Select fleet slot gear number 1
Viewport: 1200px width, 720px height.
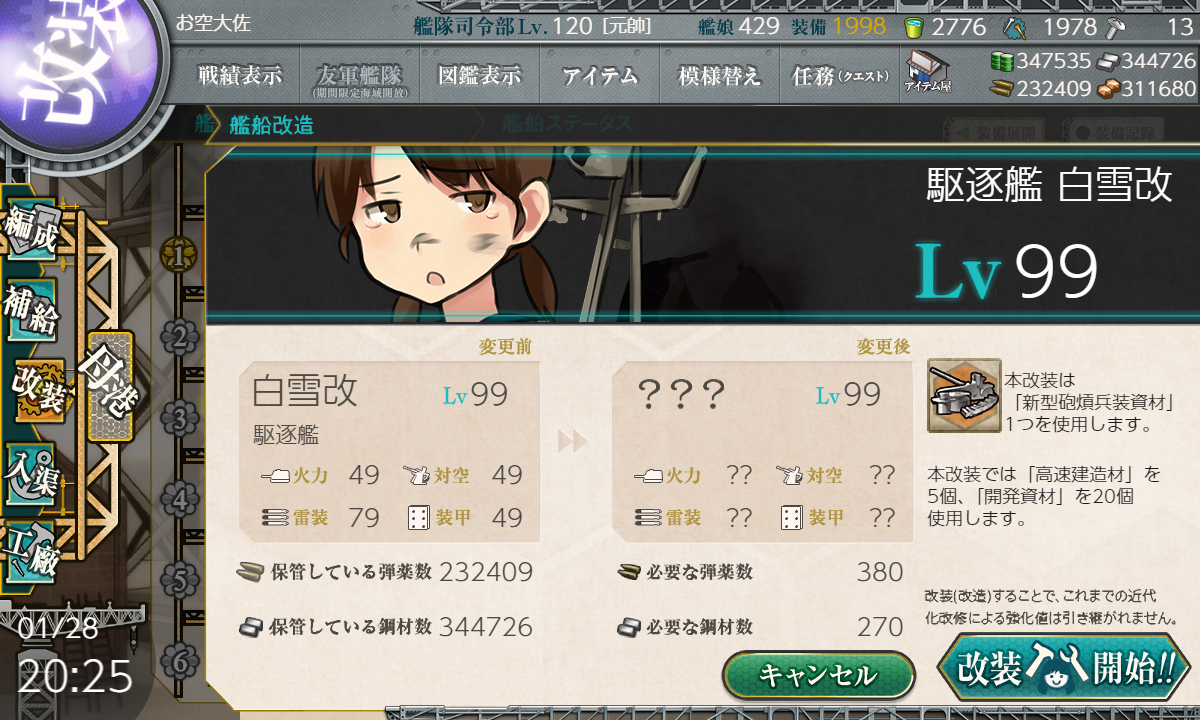click(179, 256)
